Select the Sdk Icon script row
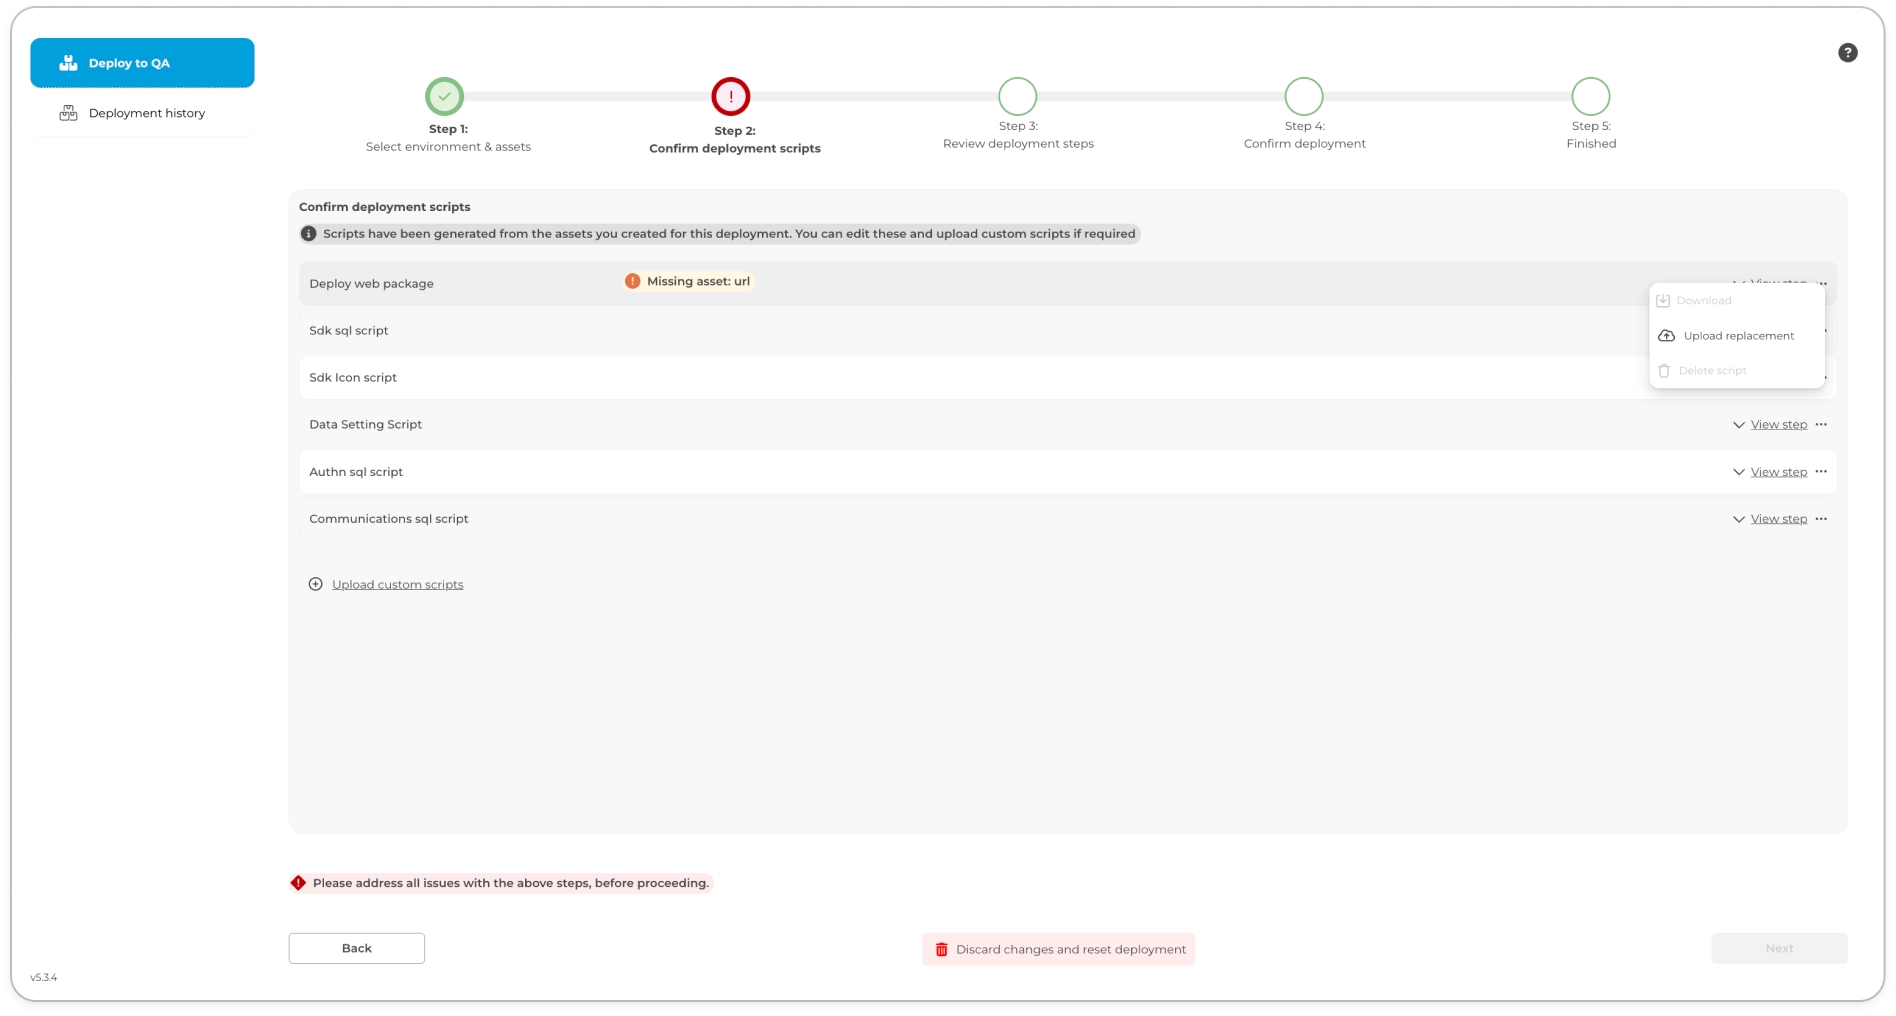The image size is (1896, 1016). click(900, 378)
